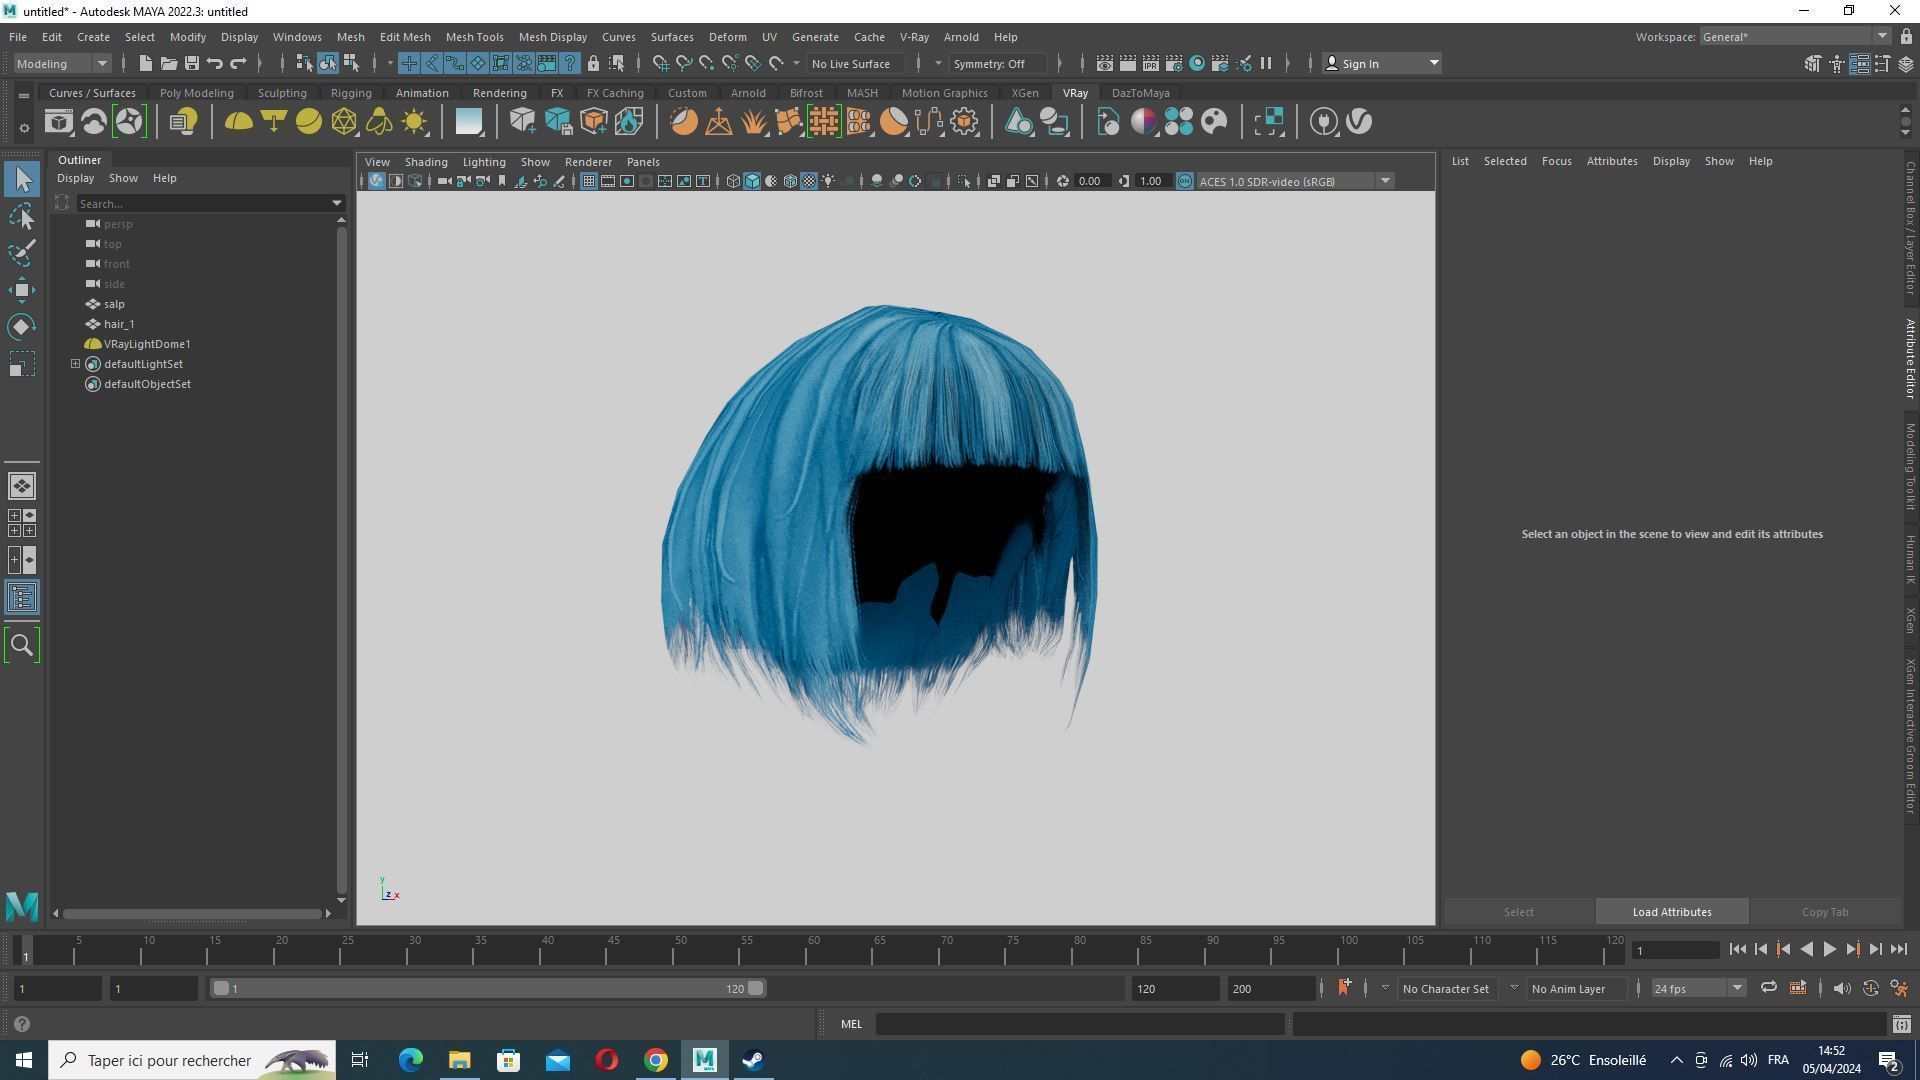Play the animation forwards
Image resolution: width=1920 pixels, height=1080 pixels.
1829,950
